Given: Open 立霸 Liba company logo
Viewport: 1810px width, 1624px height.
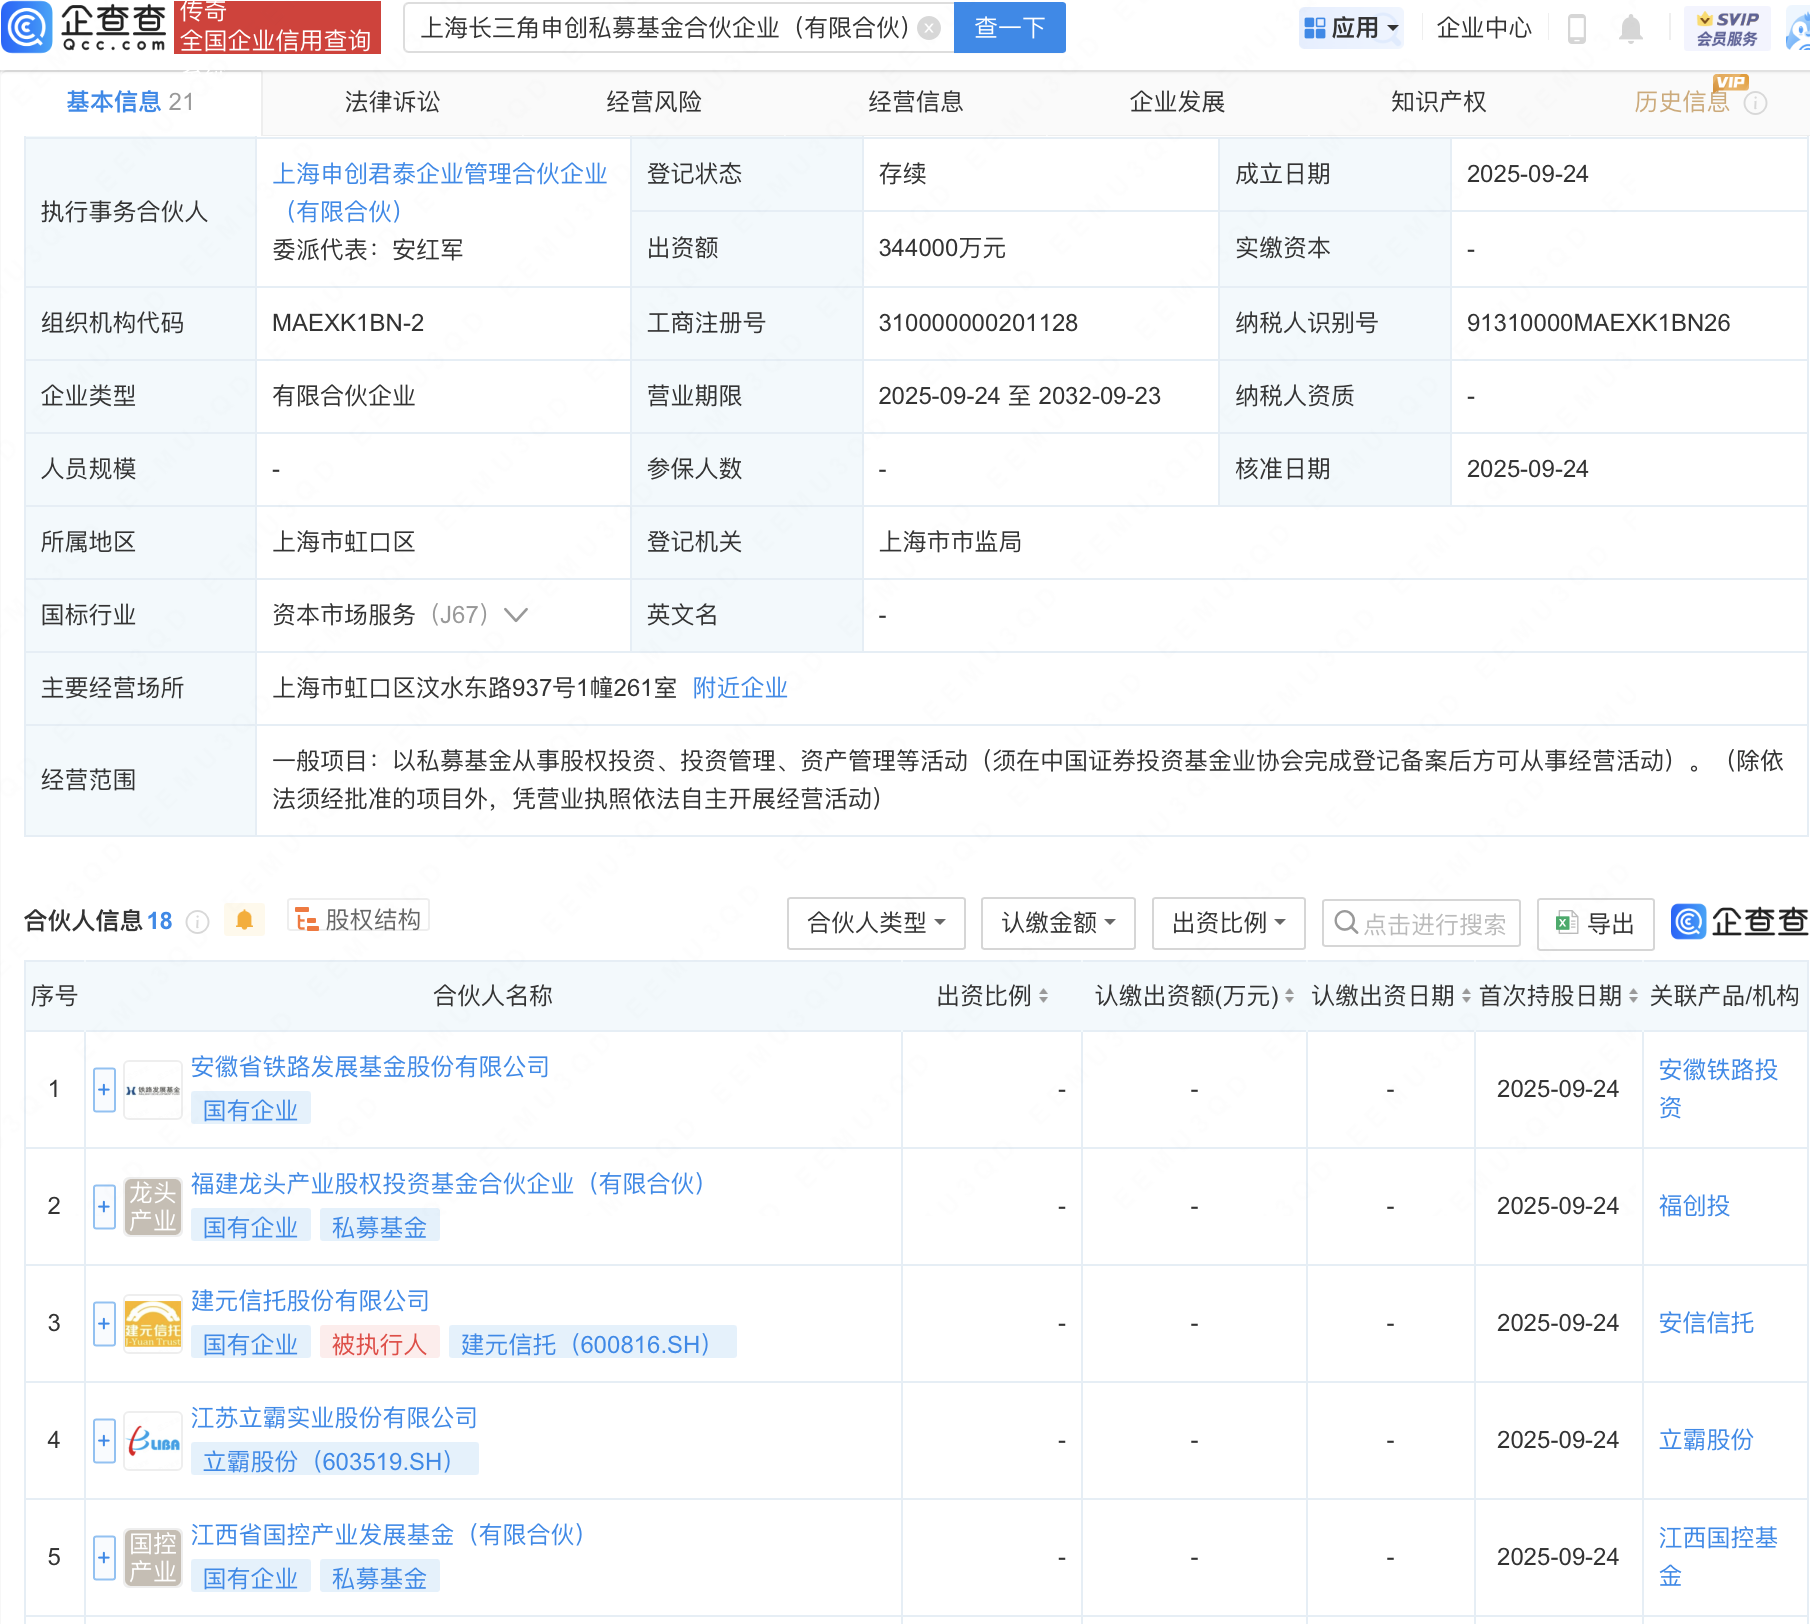Looking at the screenshot, I should pyautogui.click(x=153, y=1441).
